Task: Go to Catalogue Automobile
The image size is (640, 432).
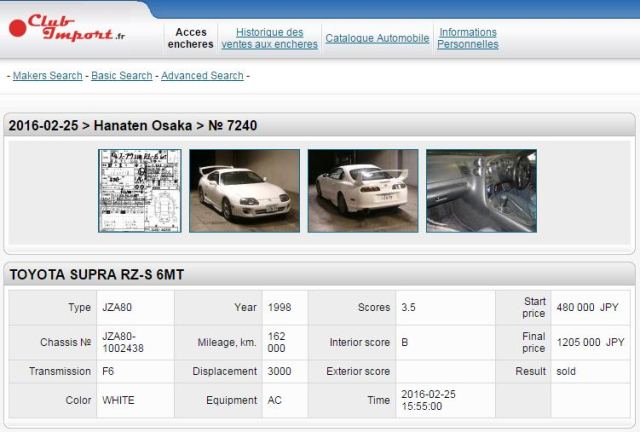Action: tap(377, 39)
